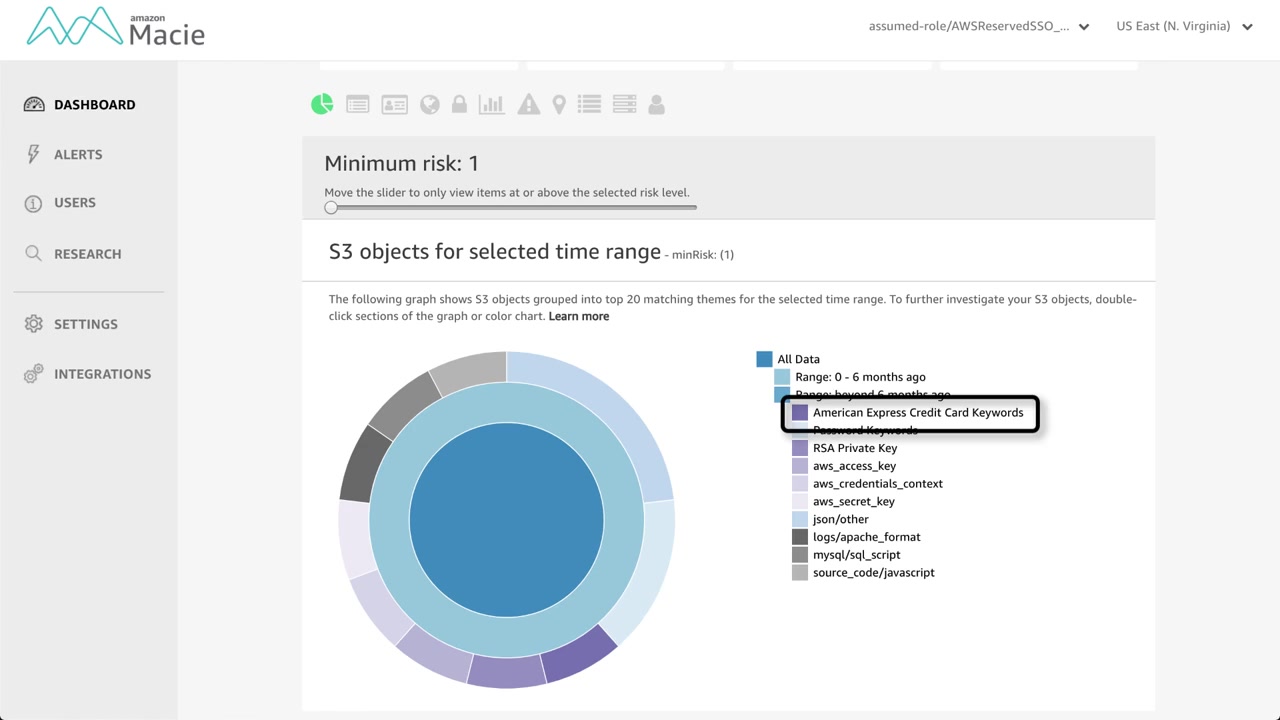Click the minimum risk slider handle
The image size is (1280, 720).
pos(331,207)
